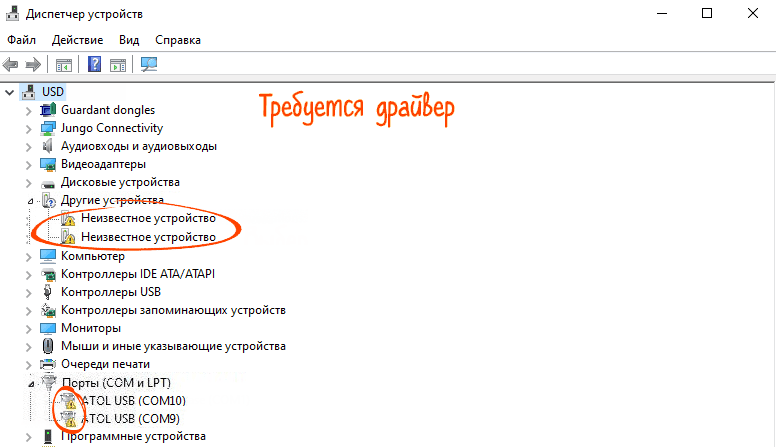
Task: Click the Другие устройства question mark icon
Action: tap(49, 200)
